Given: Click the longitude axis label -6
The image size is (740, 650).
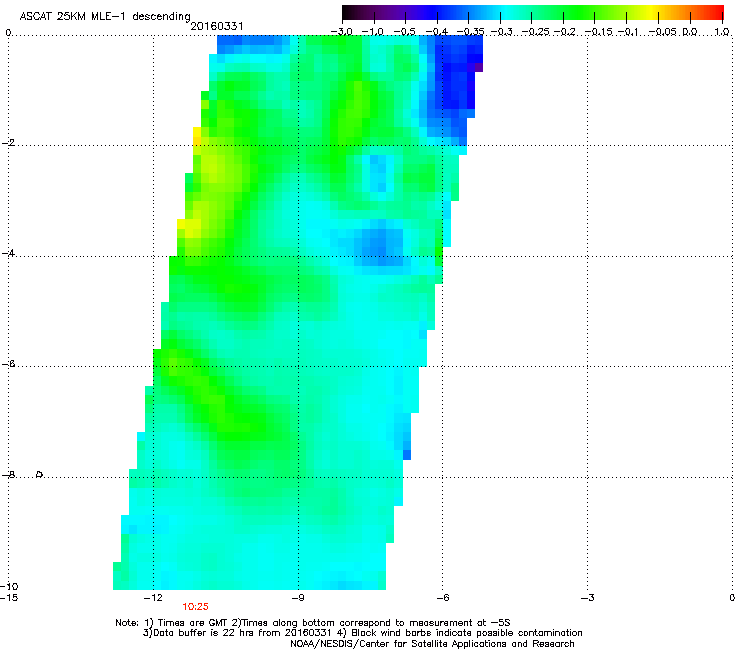Looking at the screenshot, I should click(x=442, y=598).
